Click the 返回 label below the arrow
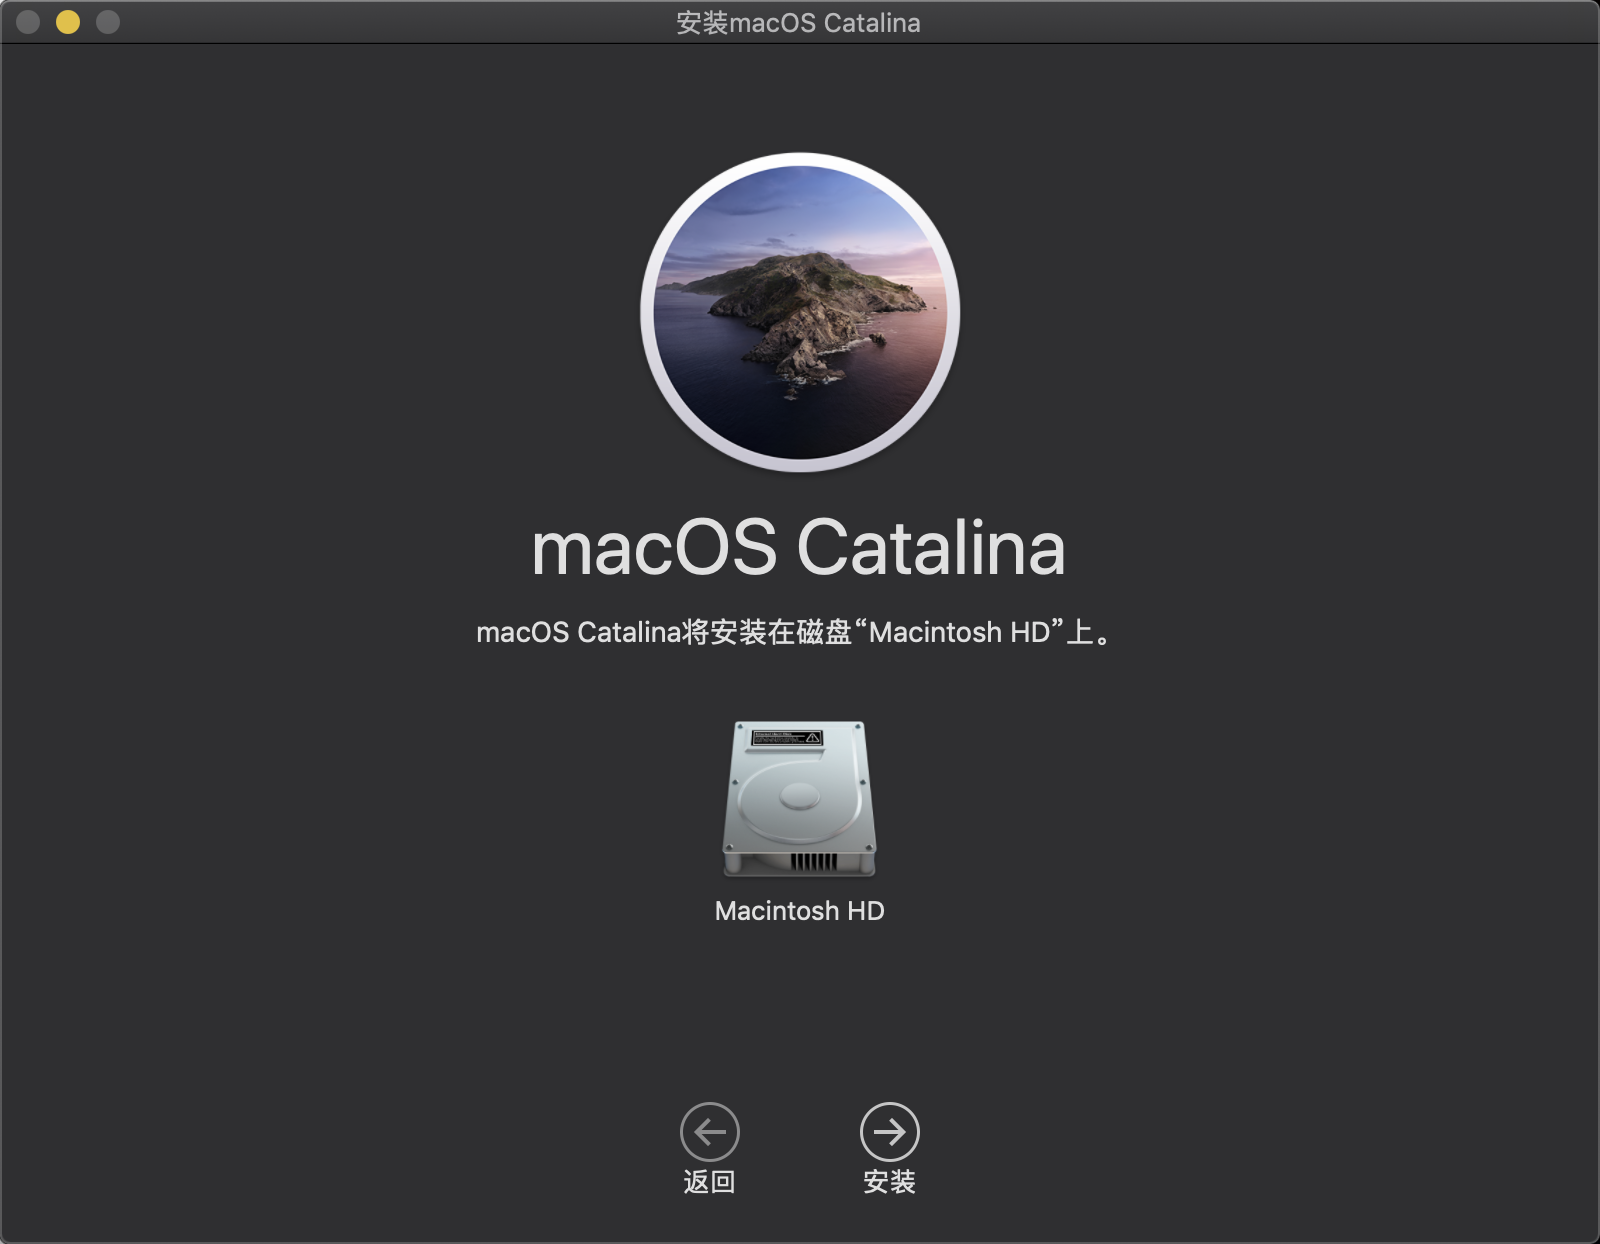The height and width of the screenshot is (1244, 1600). coord(709,1182)
